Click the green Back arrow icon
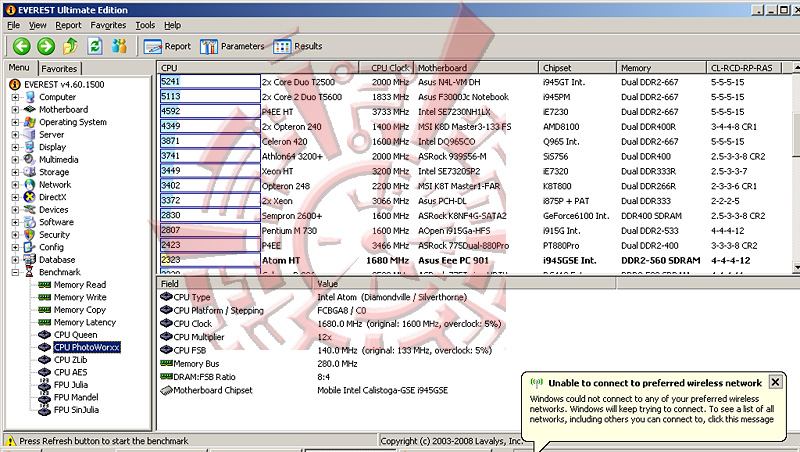Image resolution: width=800 pixels, height=452 pixels. (x=21, y=46)
